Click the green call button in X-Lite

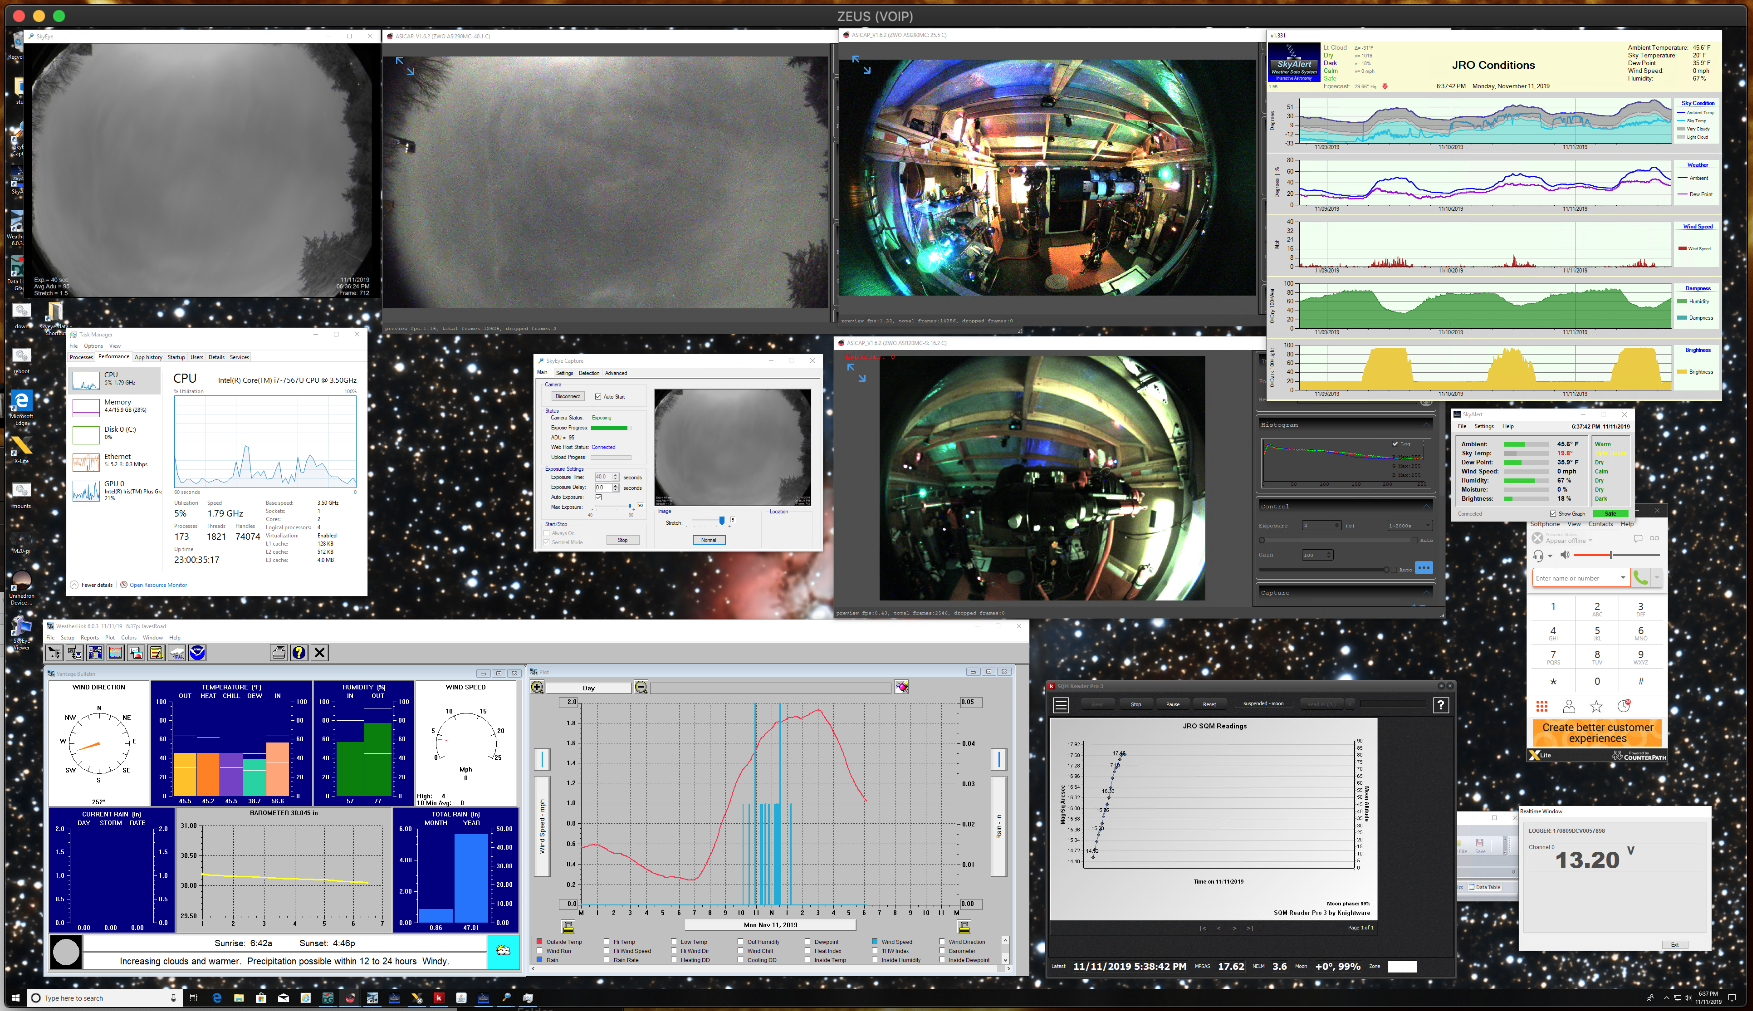[1640, 578]
